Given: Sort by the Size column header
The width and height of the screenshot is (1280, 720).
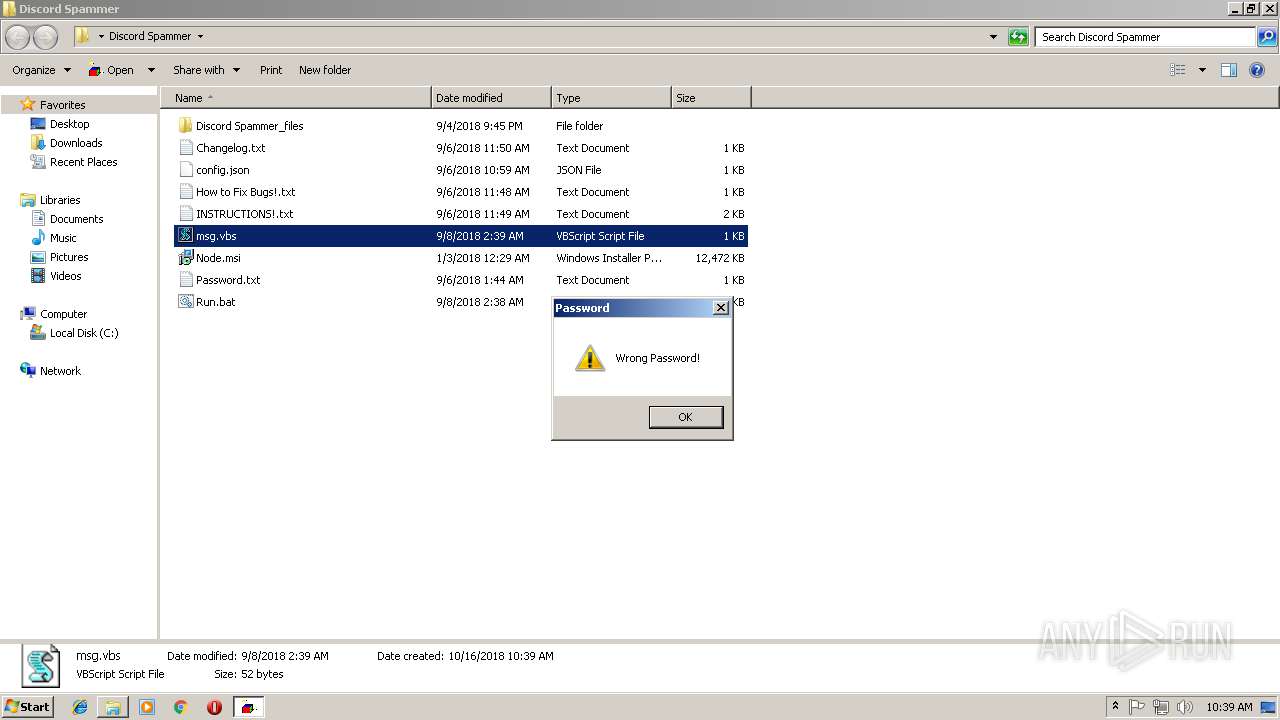Looking at the screenshot, I should 711,98.
